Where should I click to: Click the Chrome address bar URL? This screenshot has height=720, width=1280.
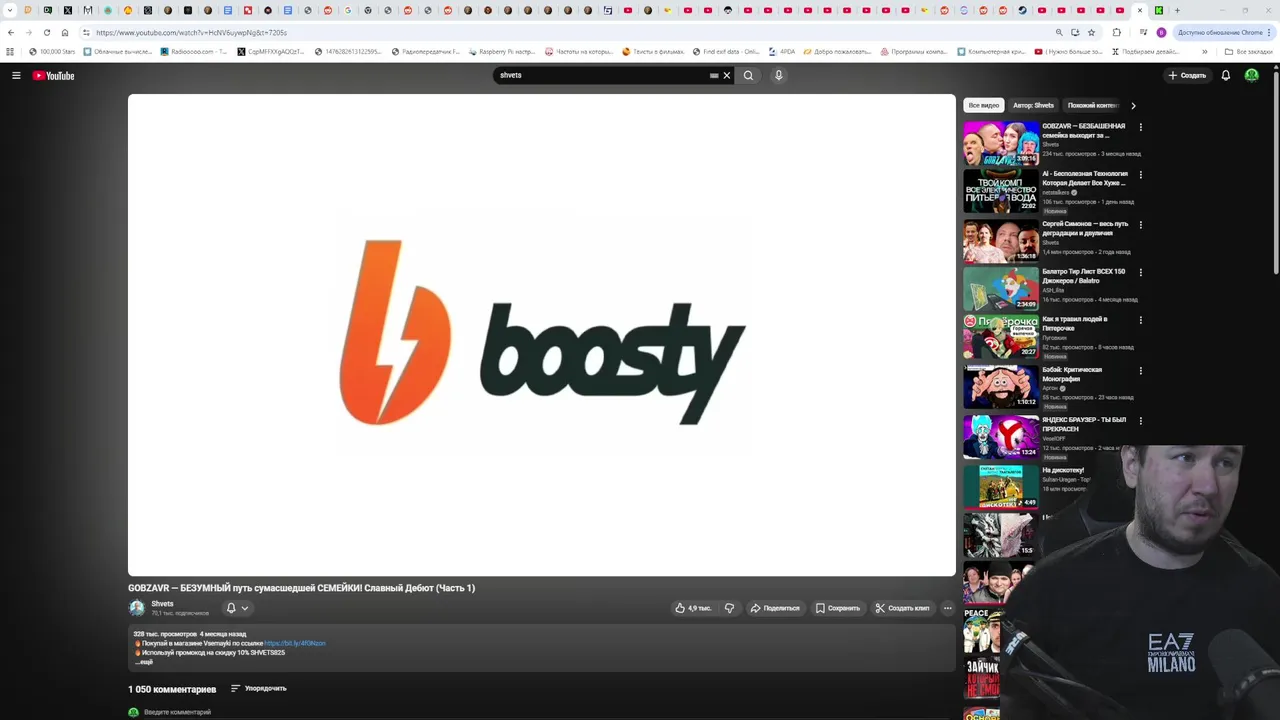click(191, 32)
